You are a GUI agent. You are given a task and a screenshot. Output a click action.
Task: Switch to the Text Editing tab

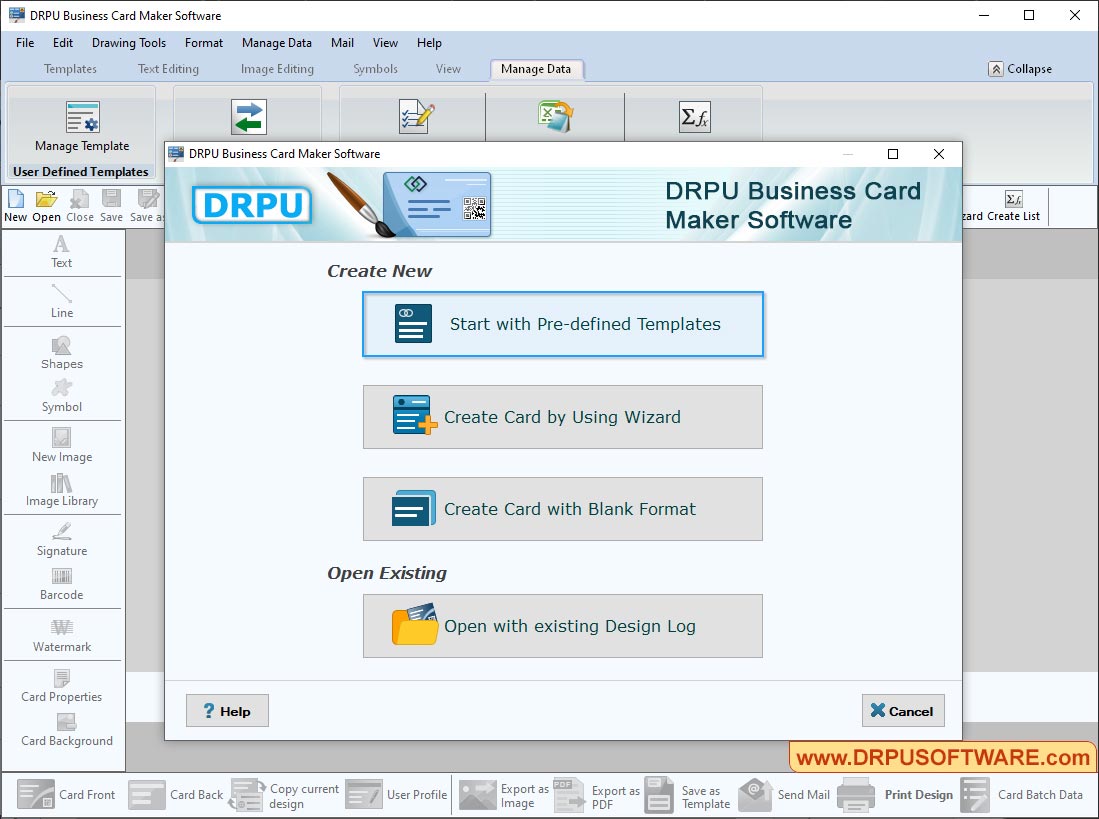(167, 69)
